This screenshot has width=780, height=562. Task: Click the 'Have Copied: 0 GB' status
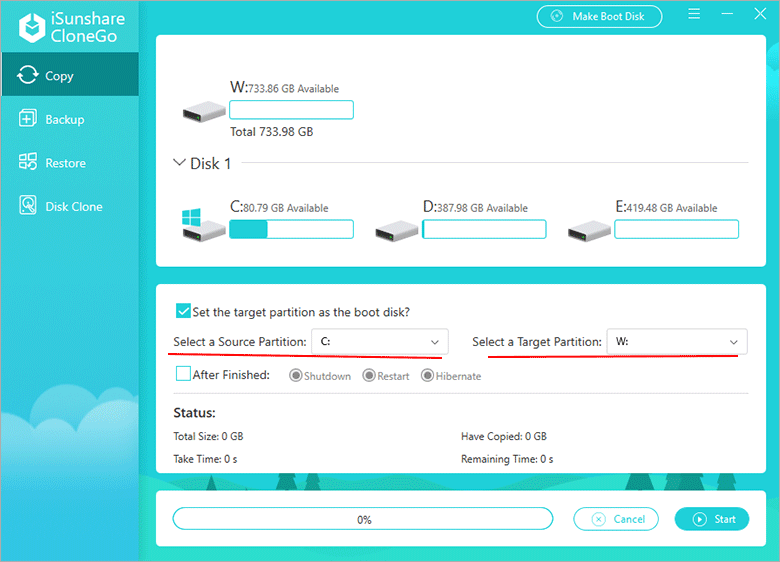pyautogui.click(x=504, y=436)
